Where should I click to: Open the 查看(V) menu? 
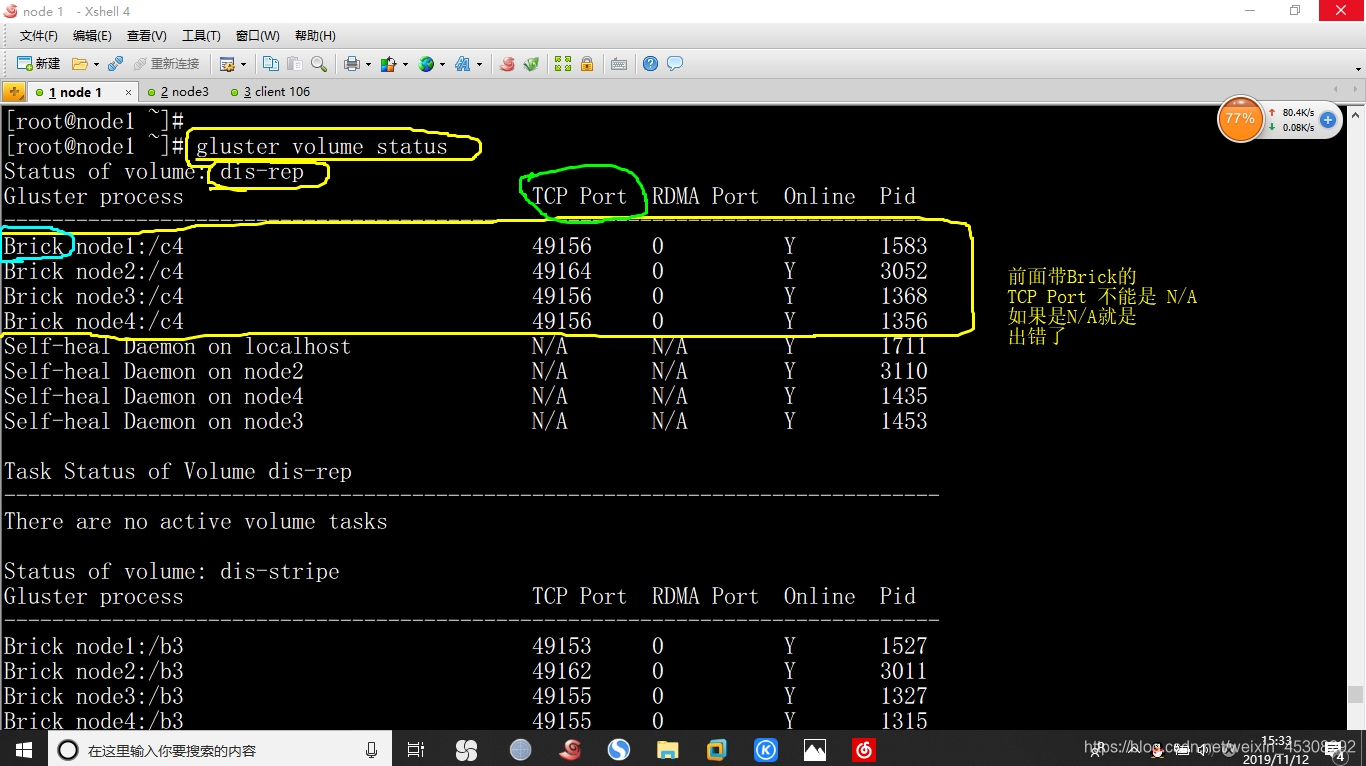coord(147,36)
